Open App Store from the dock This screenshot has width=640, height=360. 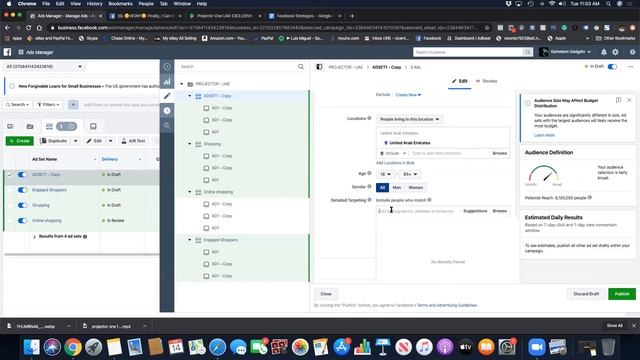tap(341, 347)
